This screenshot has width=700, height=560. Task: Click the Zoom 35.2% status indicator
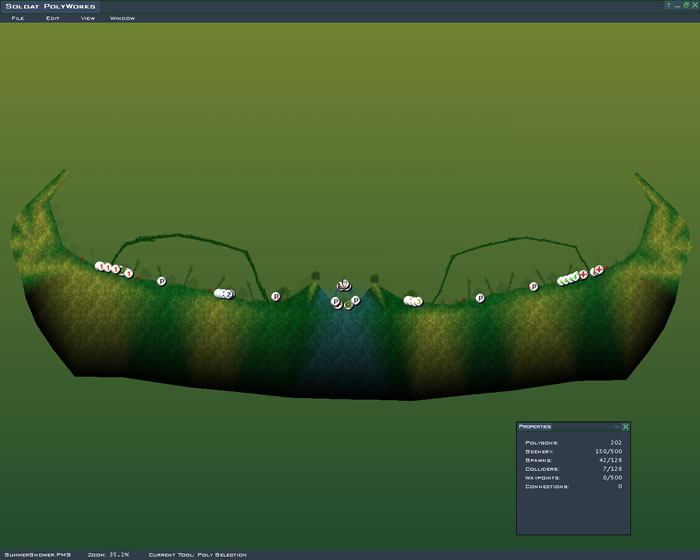(109, 554)
